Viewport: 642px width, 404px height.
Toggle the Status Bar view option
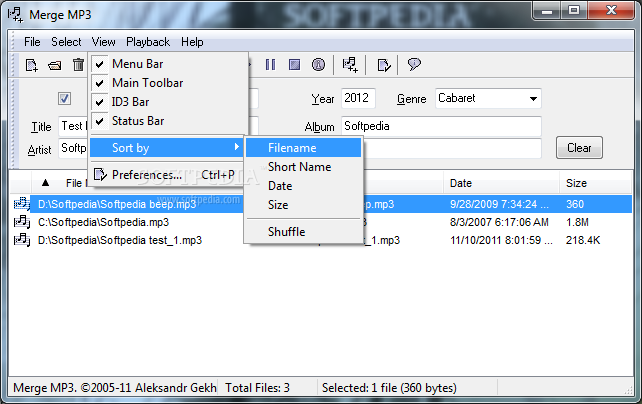click(170, 121)
